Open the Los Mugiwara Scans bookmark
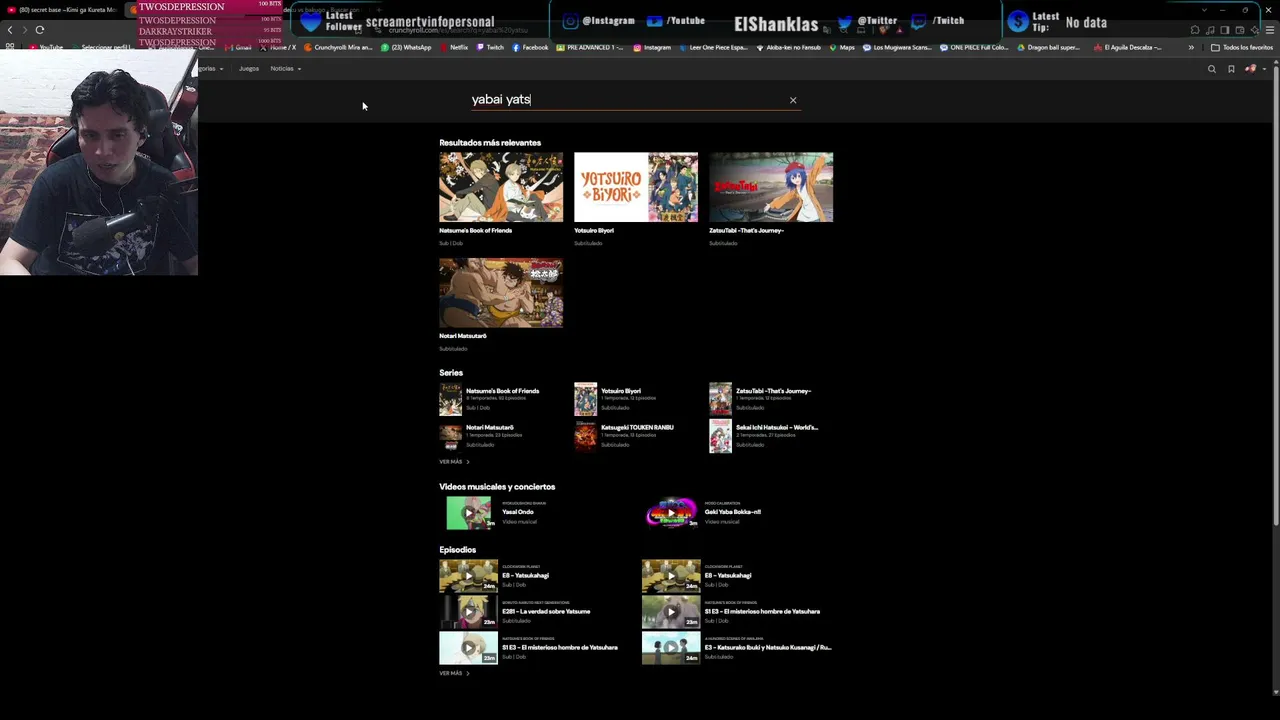Viewport: 1280px width, 720px height. tap(896, 47)
